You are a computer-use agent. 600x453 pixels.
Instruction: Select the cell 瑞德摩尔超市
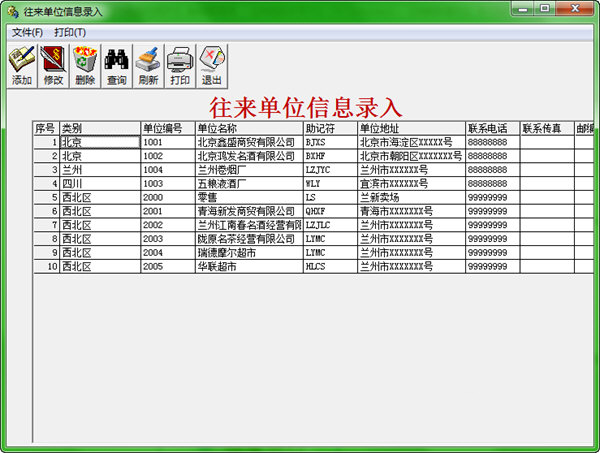click(x=249, y=253)
